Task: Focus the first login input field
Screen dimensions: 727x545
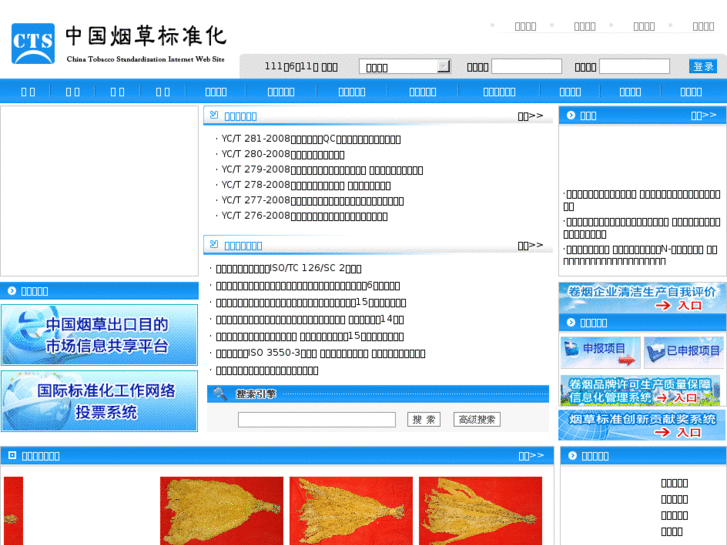Action: tap(526, 66)
